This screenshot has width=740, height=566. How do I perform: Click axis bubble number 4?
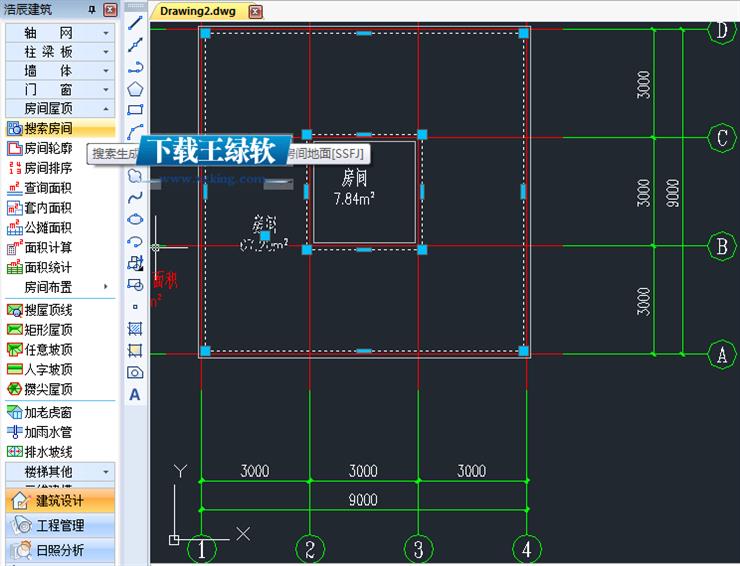tap(527, 549)
